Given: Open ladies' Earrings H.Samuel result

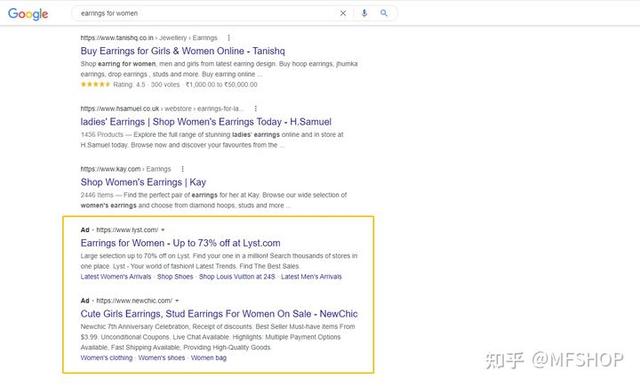Looking at the screenshot, I should (x=206, y=122).
